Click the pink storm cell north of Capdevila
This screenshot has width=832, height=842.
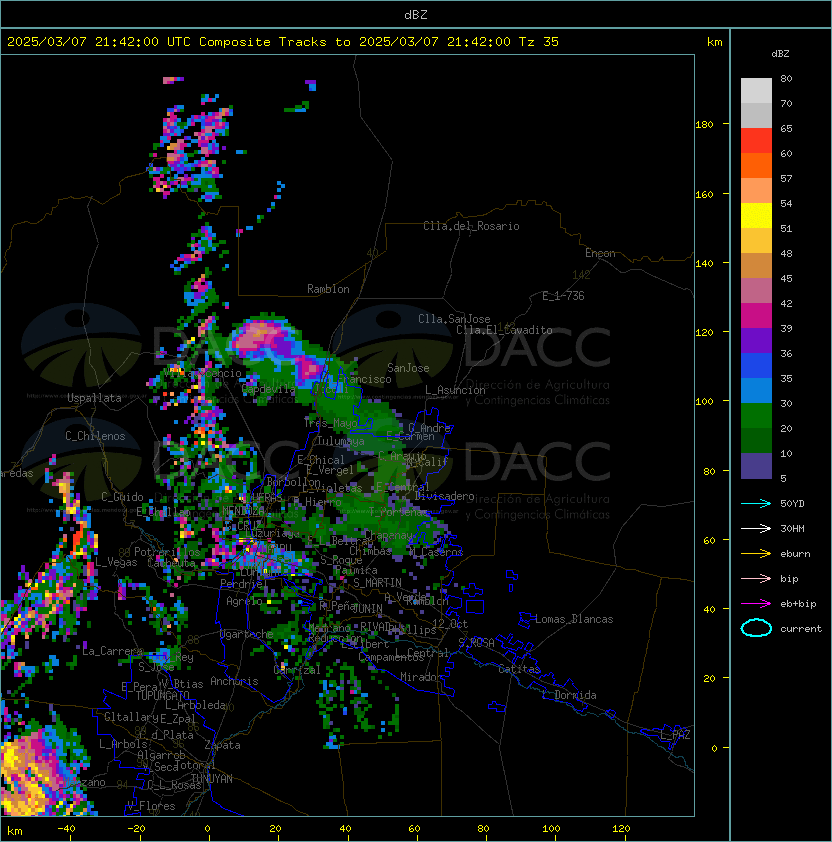click(259, 336)
